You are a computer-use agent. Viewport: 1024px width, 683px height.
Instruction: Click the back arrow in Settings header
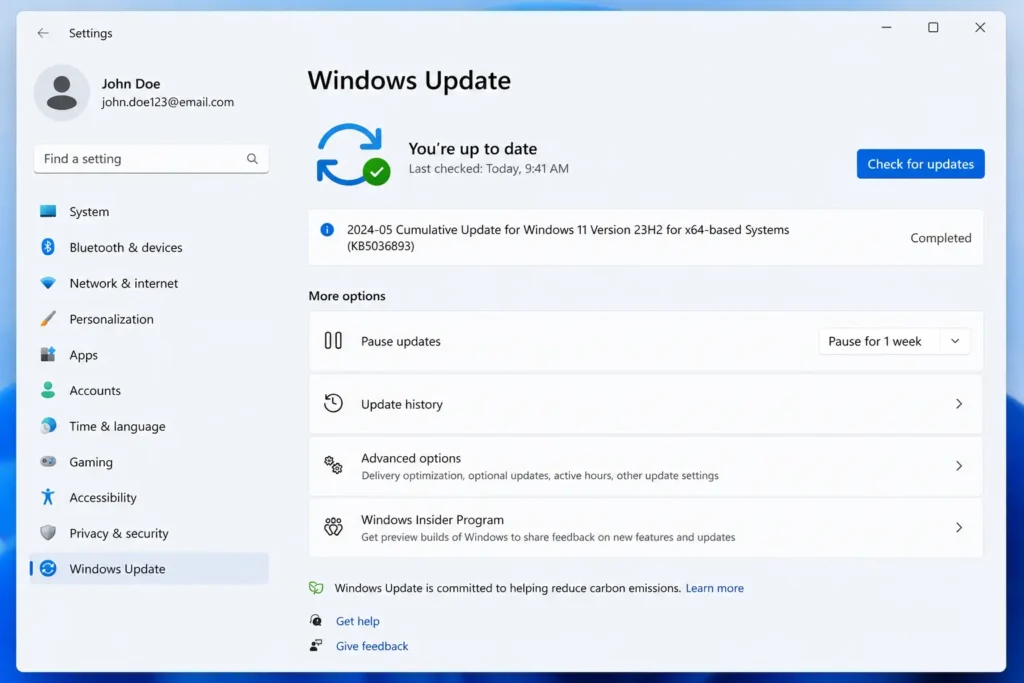pos(43,33)
